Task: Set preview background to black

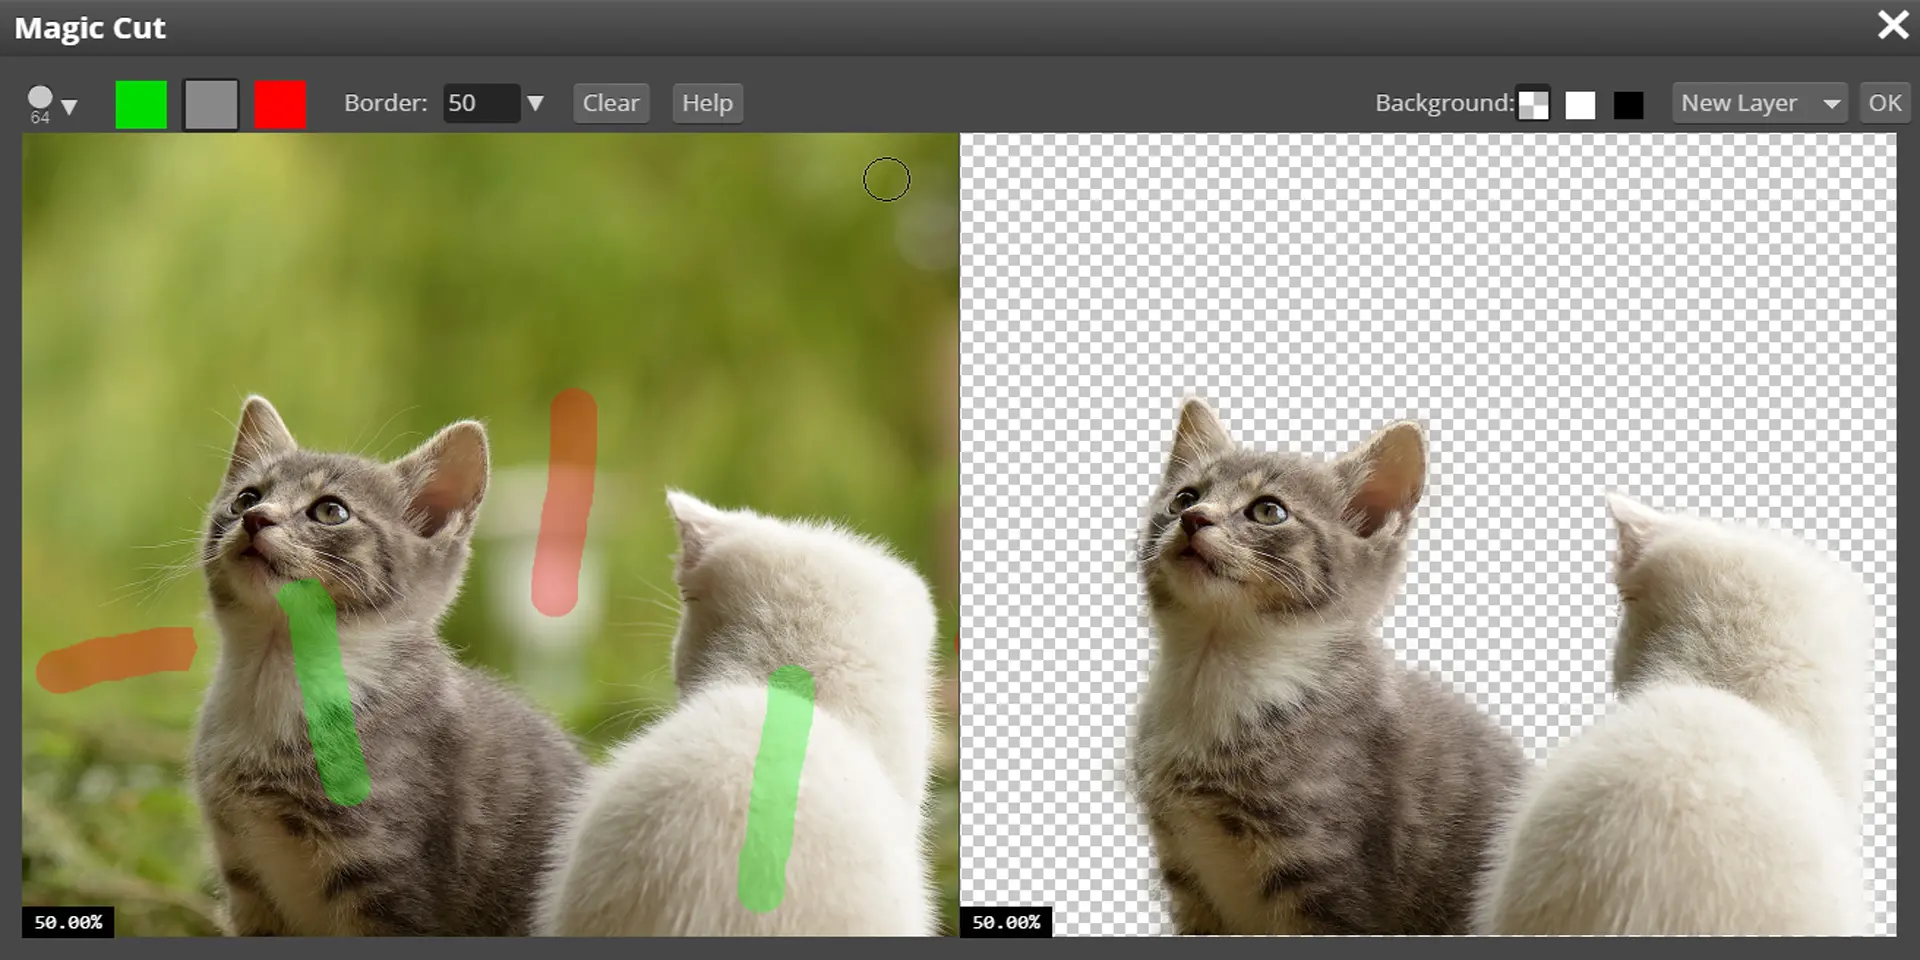Action: coord(1628,105)
